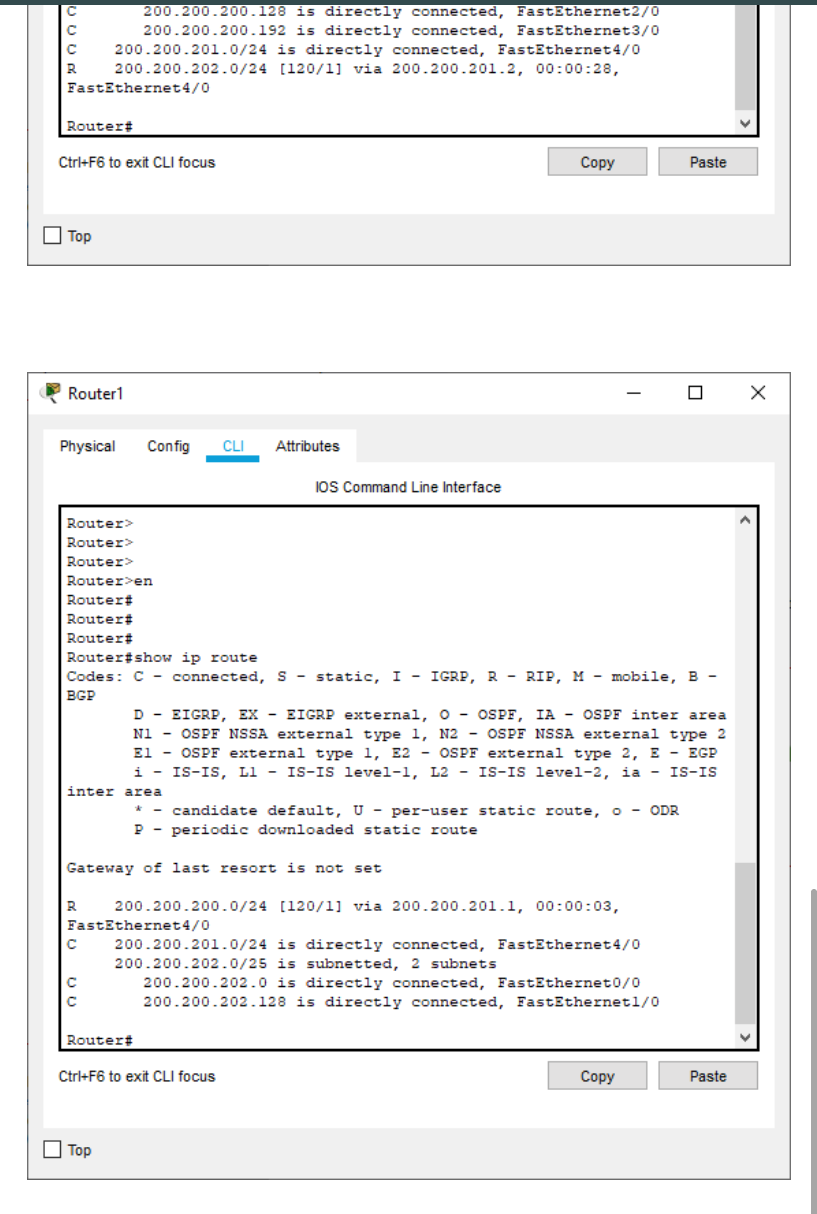Open the Config tab of Router1
This screenshot has width=817, height=1214.
(x=167, y=446)
